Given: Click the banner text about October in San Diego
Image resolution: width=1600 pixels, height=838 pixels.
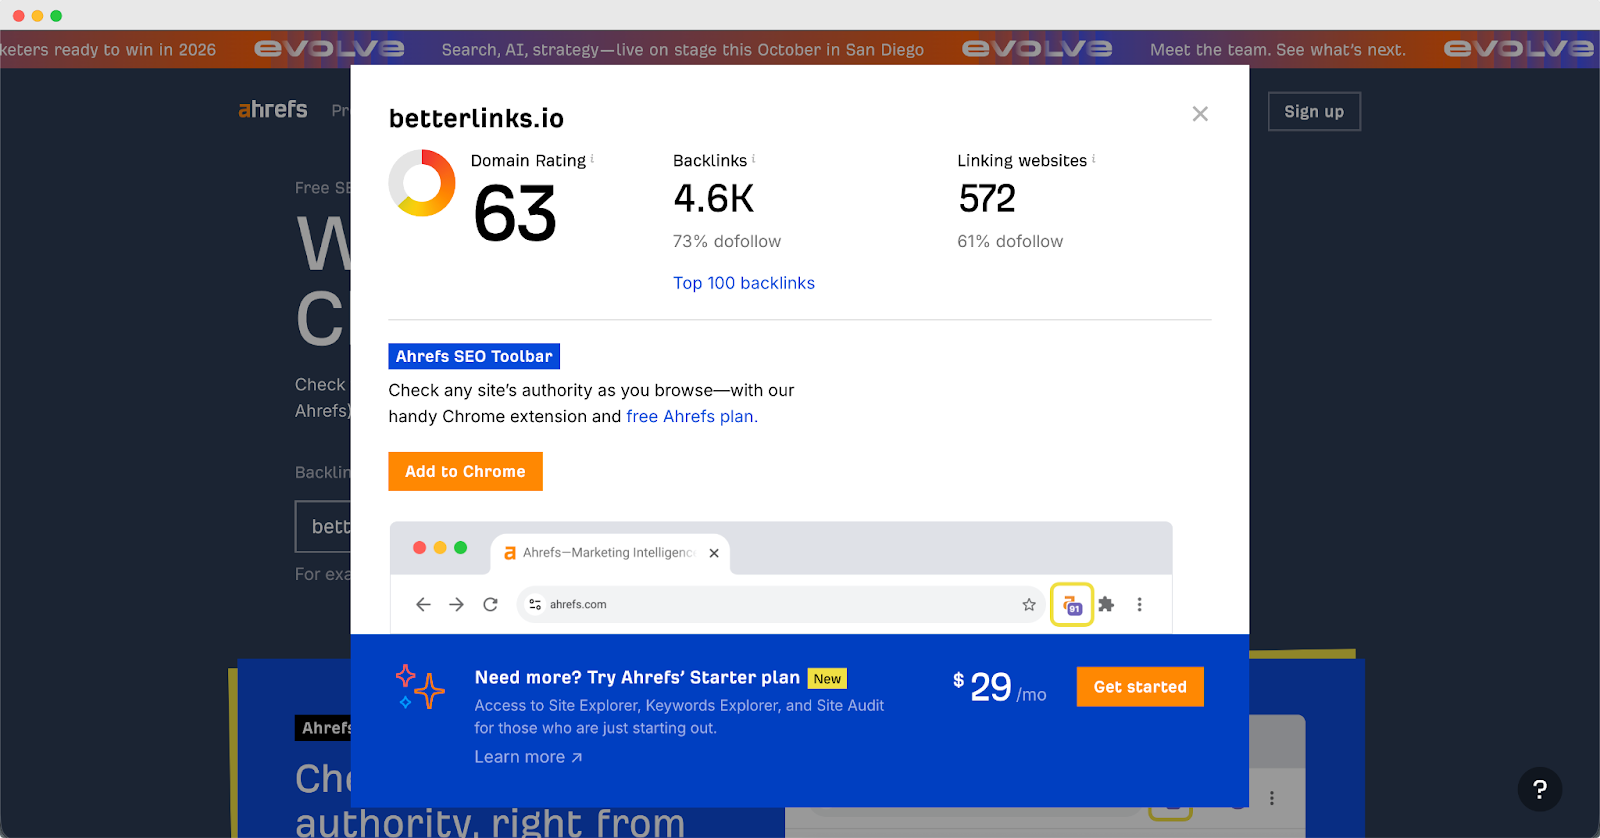Looking at the screenshot, I should pos(683,49).
